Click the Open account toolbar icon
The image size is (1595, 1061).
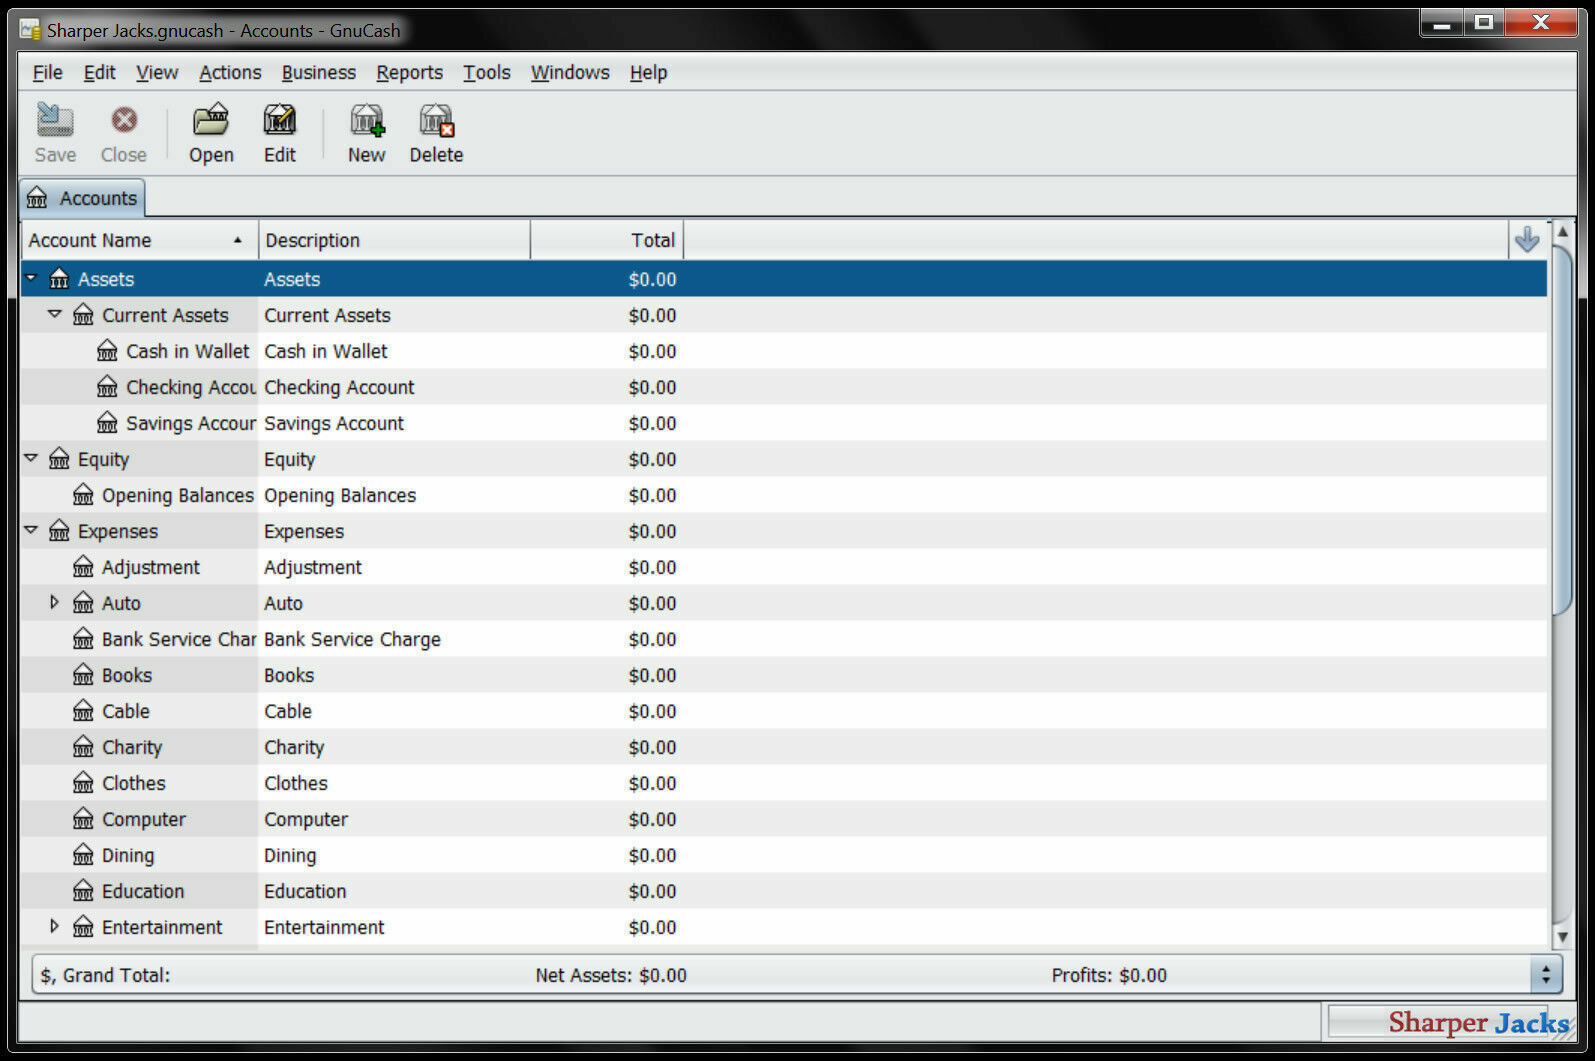[x=211, y=121]
